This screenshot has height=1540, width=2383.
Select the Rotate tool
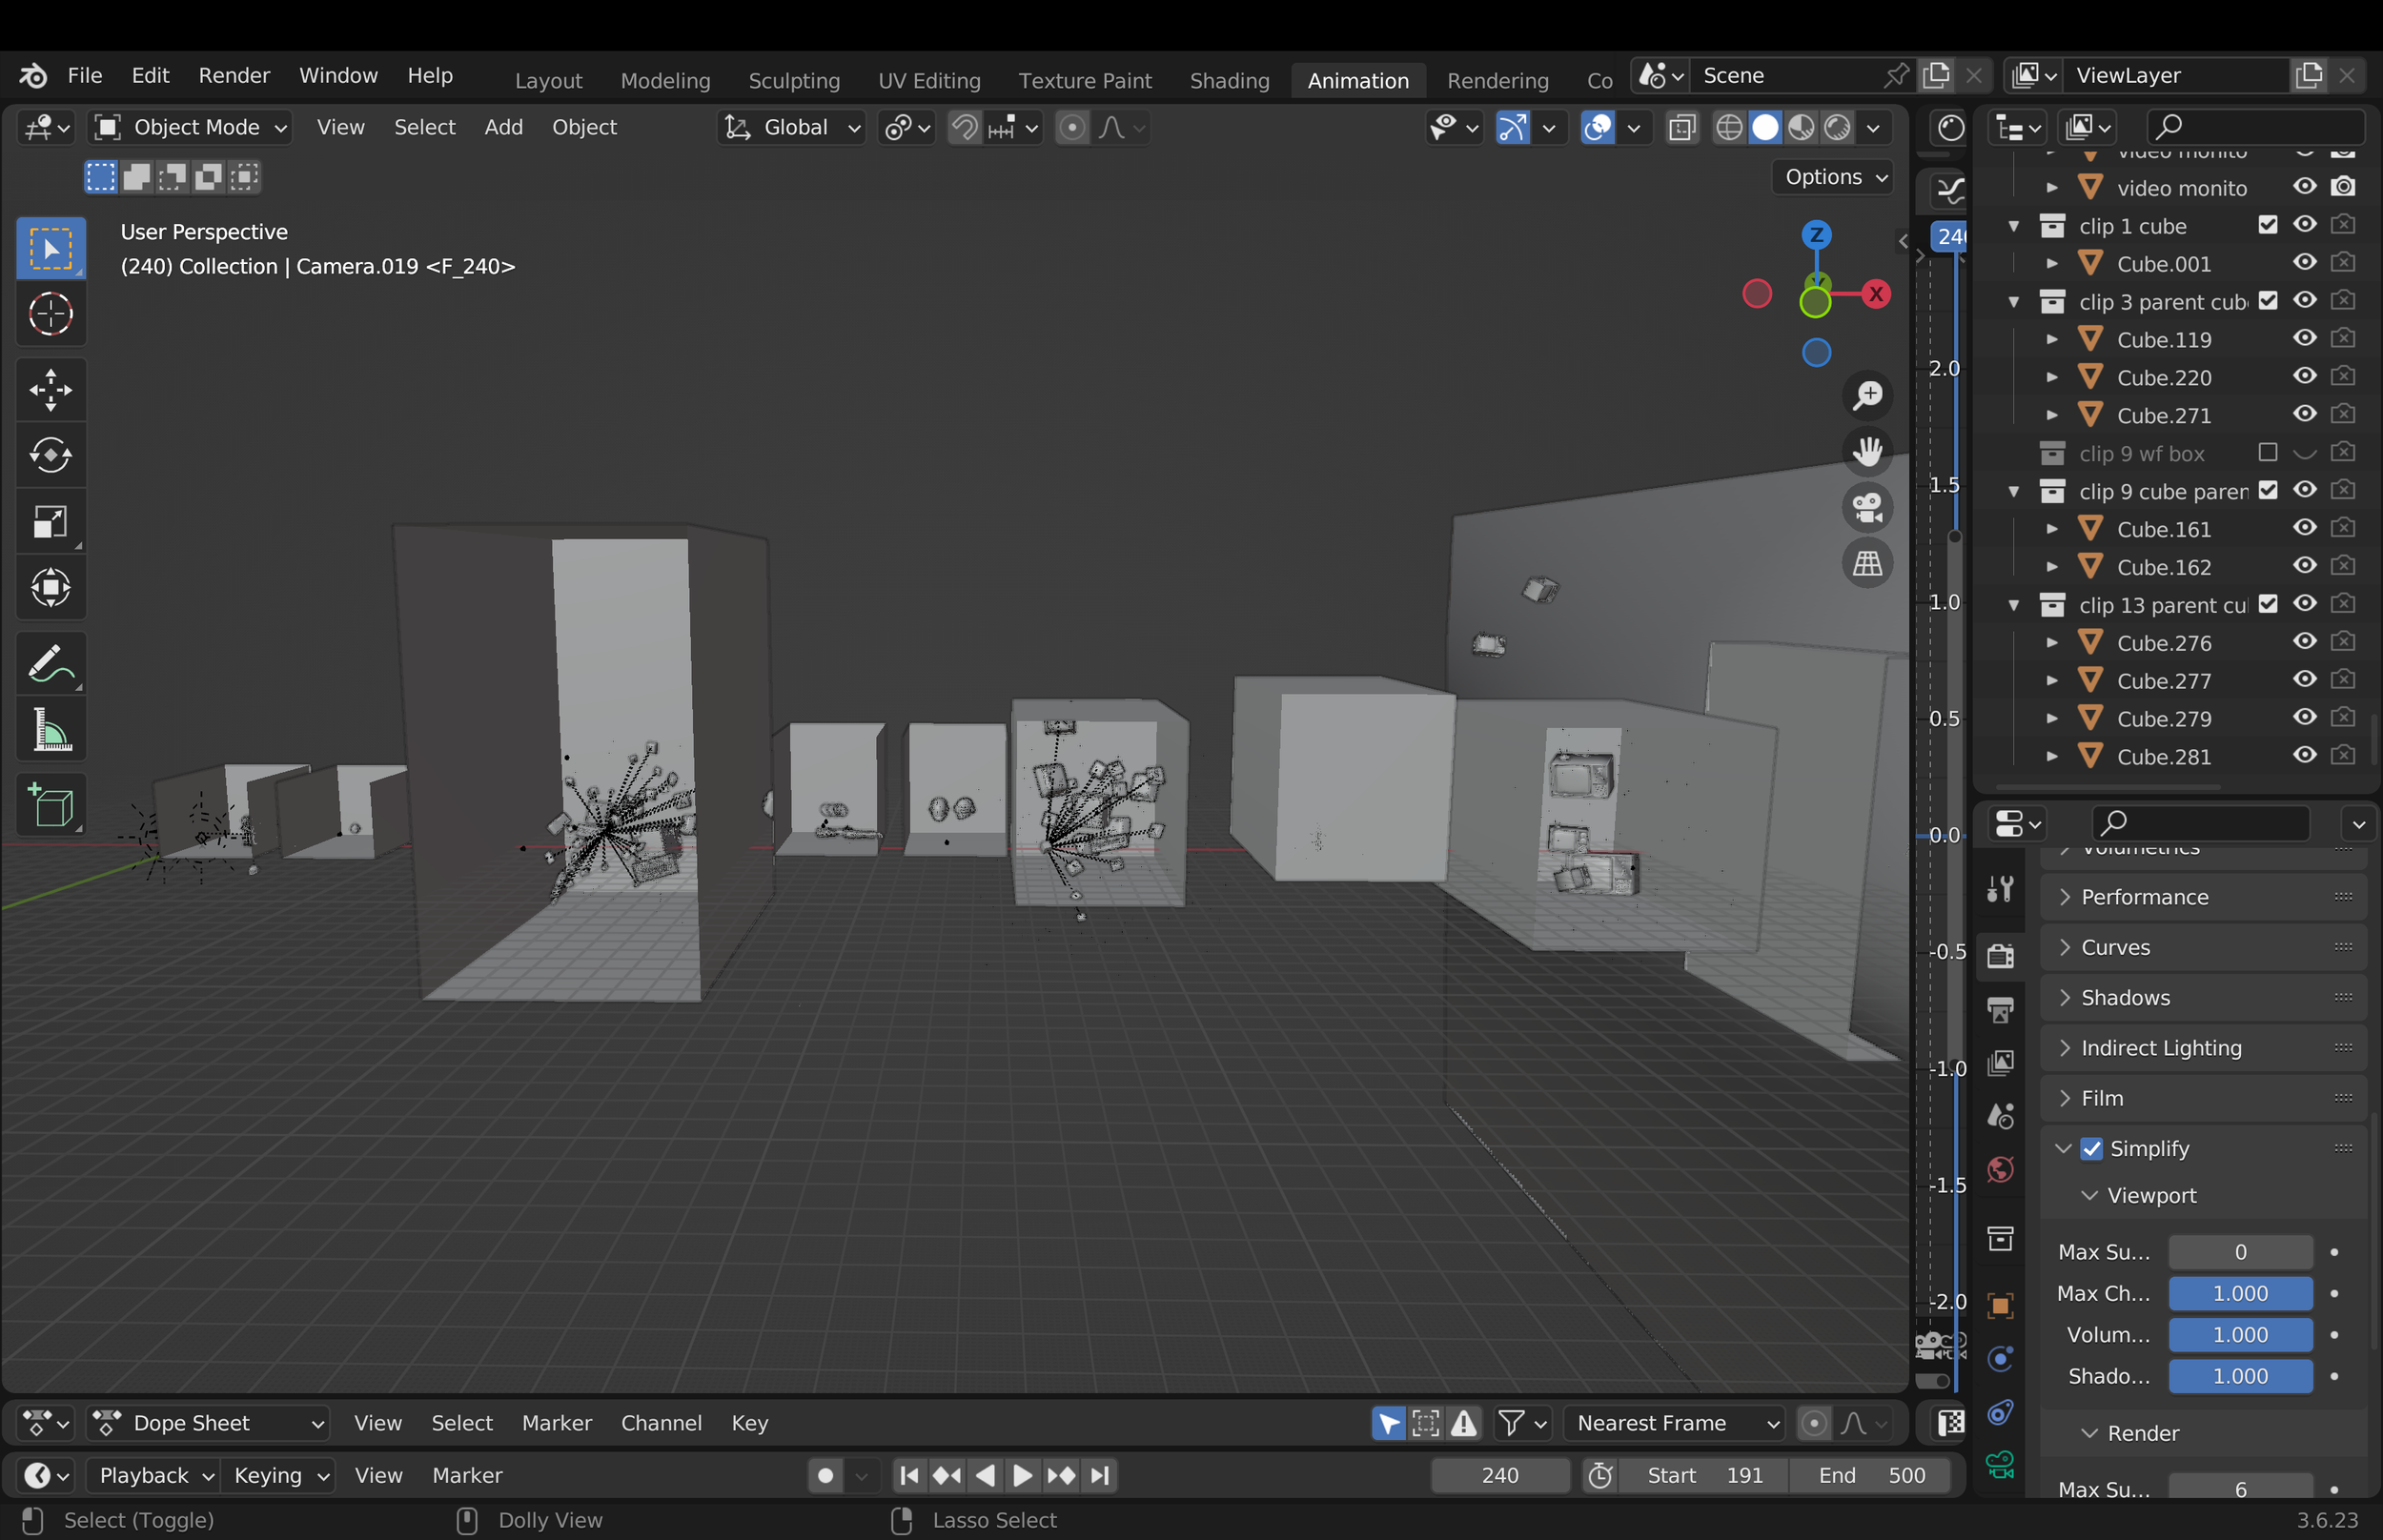pyautogui.click(x=50, y=456)
